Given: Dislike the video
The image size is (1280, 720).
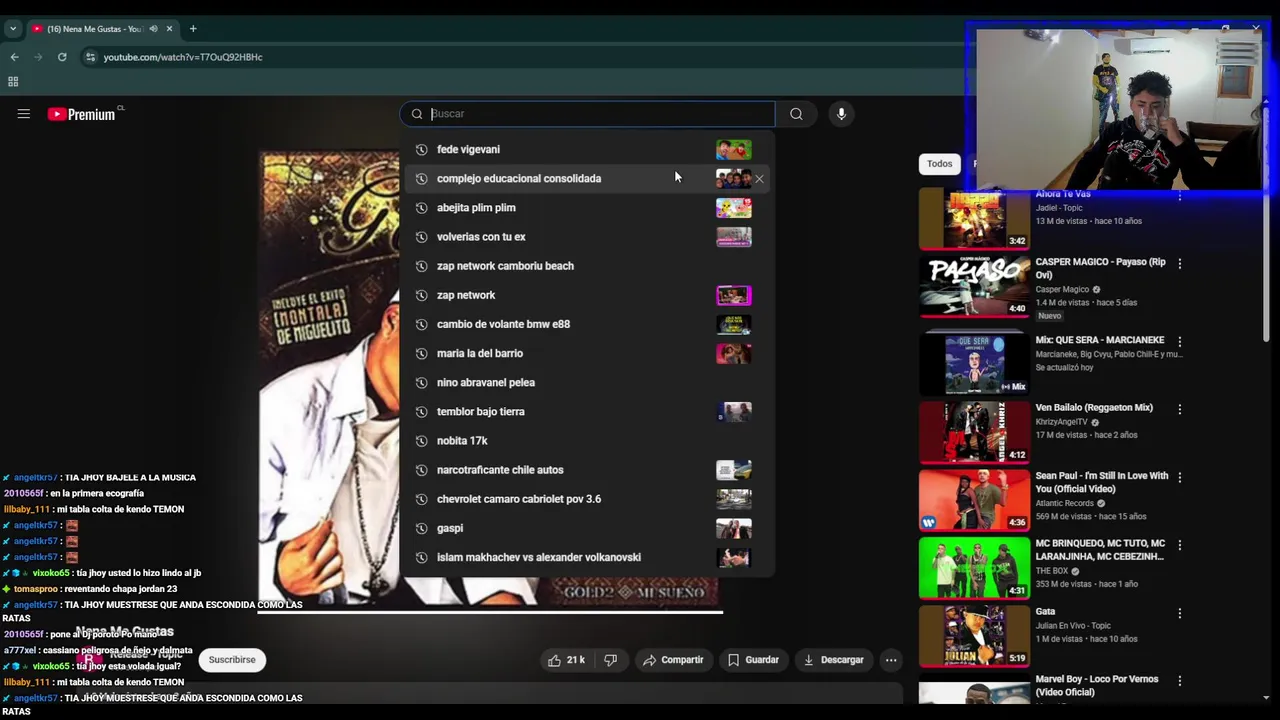Looking at the screenshot, I should pyautogui.click(x=610, y=660).
